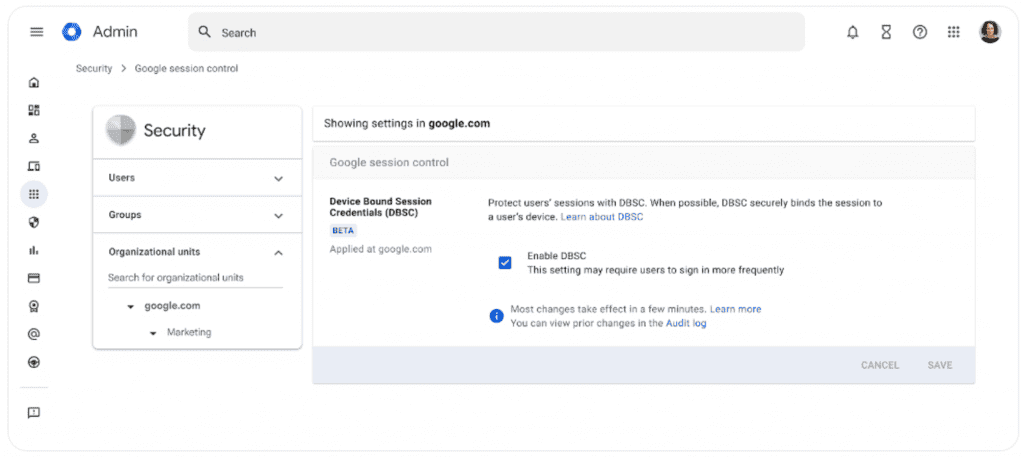This screenshot has width=1024, height=457.
Task: Open Users person icon in sidebar
Action: [34, 138]
